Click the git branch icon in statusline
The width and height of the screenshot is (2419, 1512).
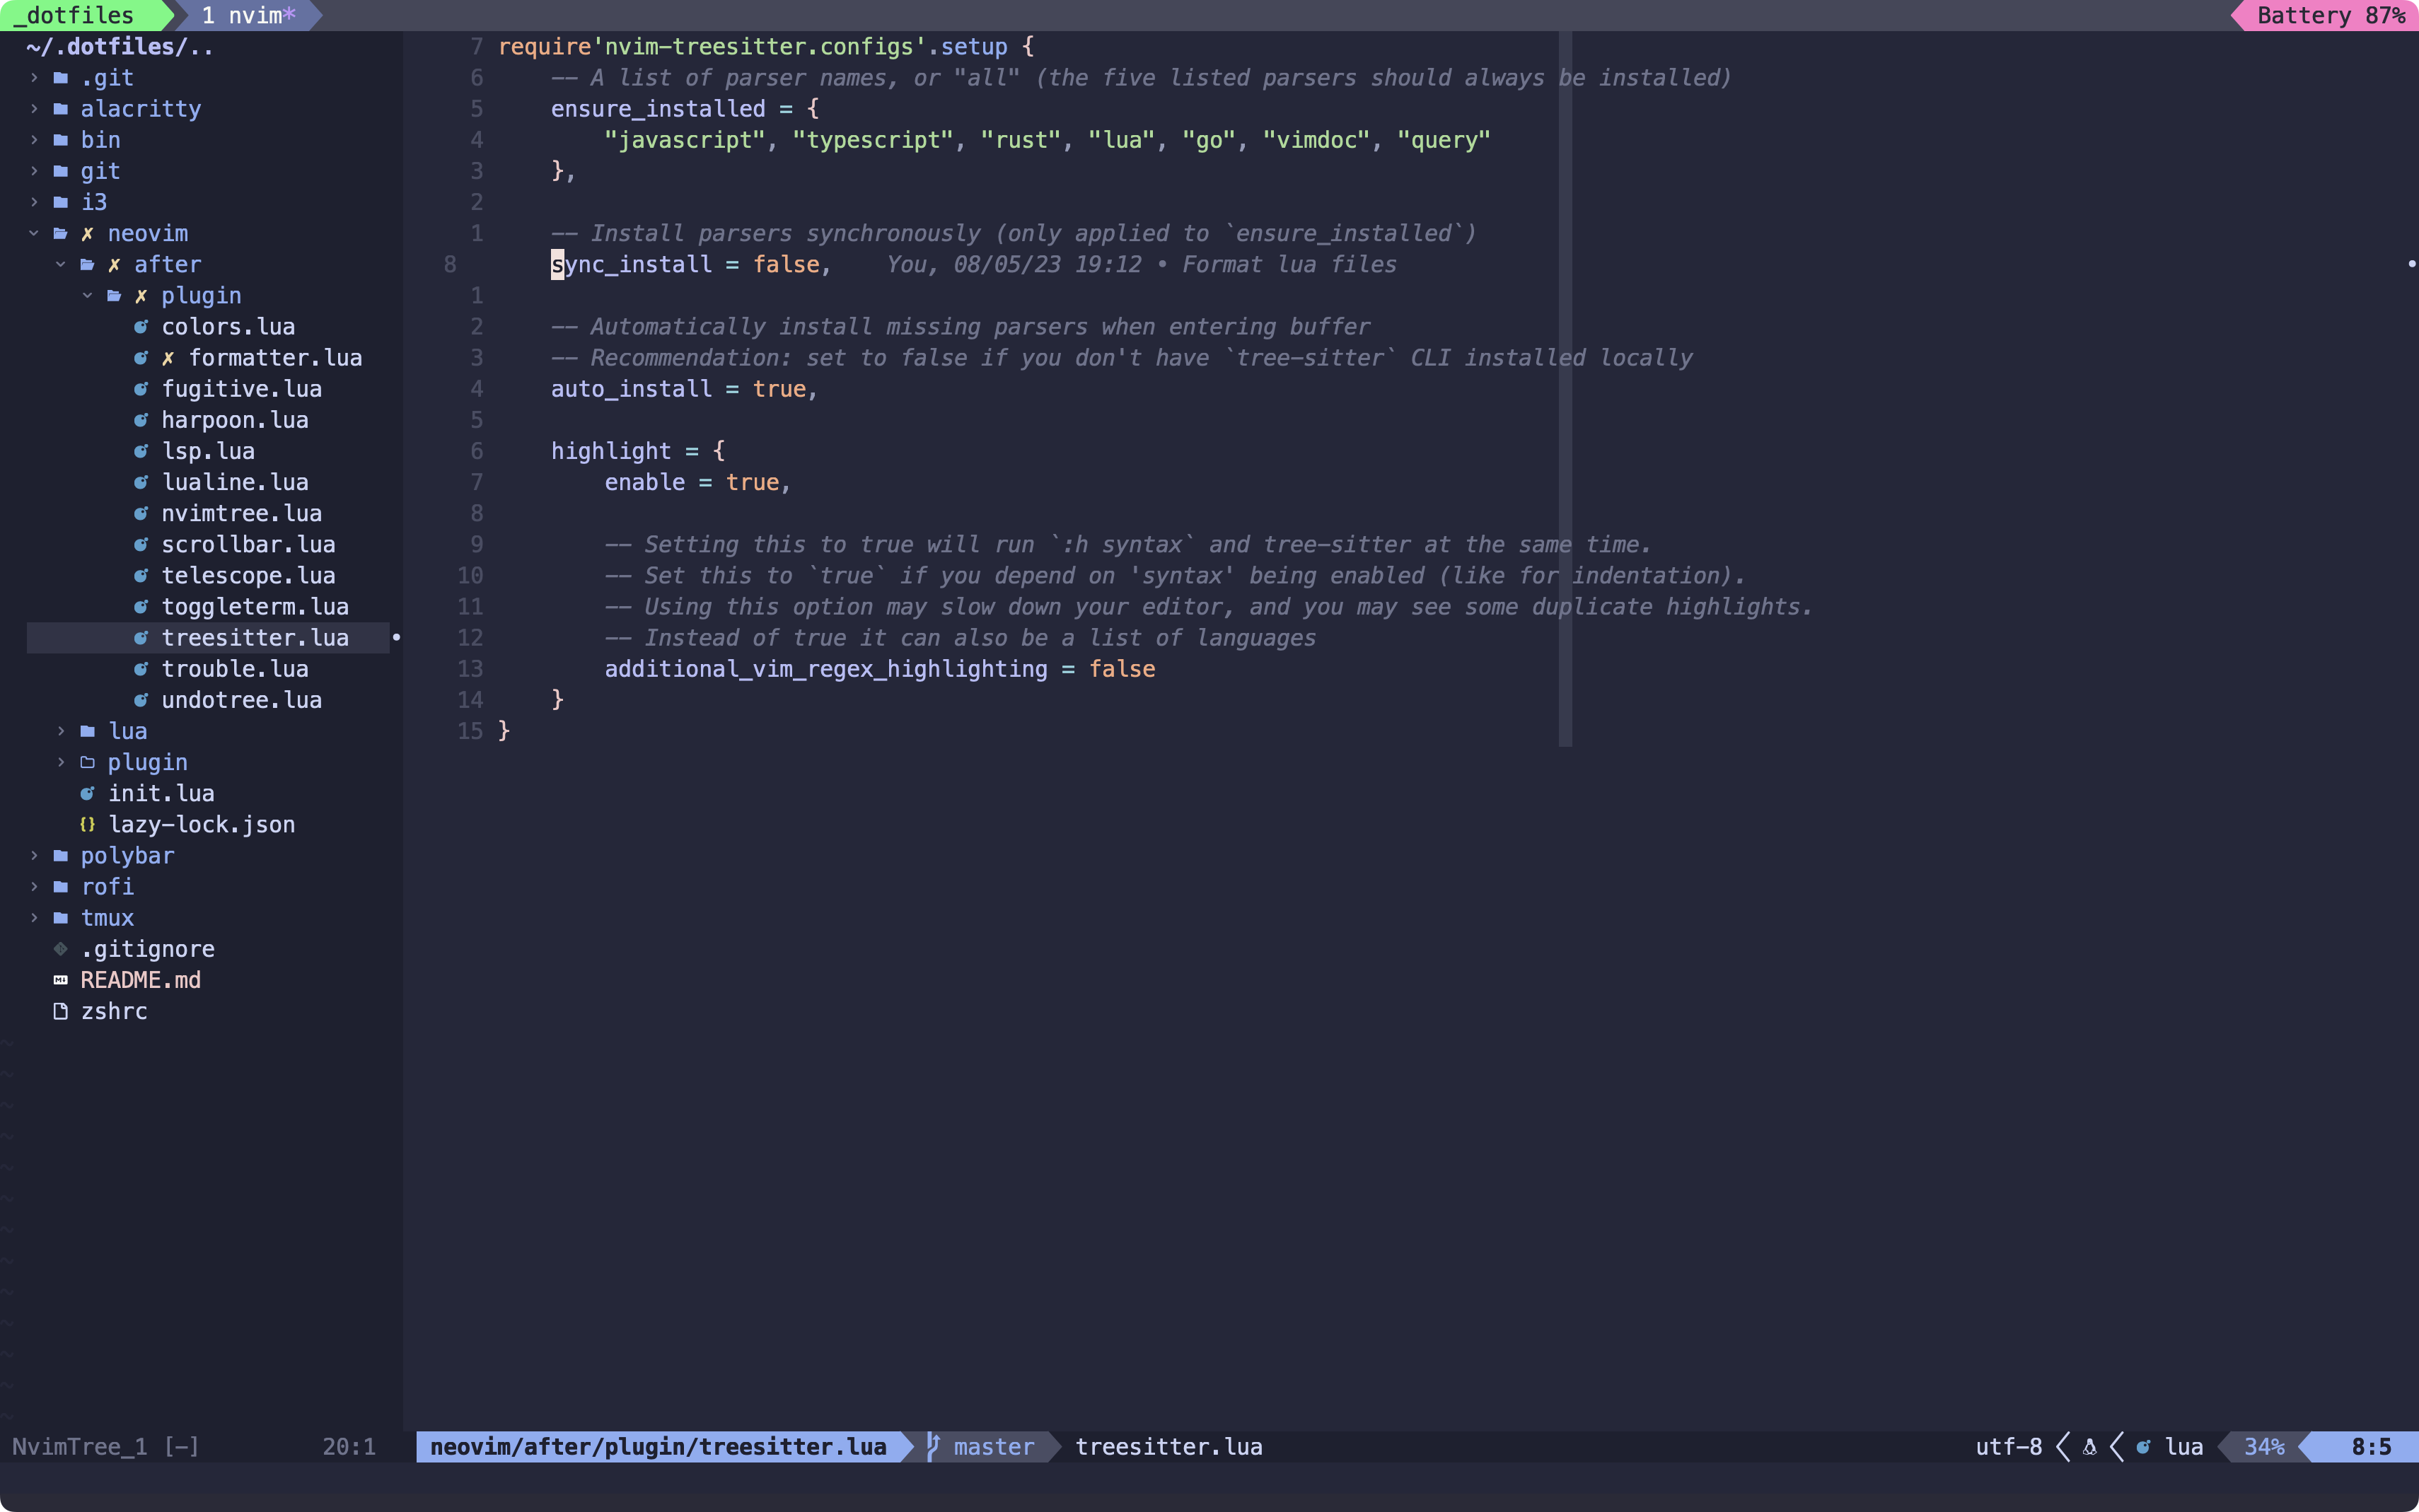pyautogui.click(x=933, y=1447)
